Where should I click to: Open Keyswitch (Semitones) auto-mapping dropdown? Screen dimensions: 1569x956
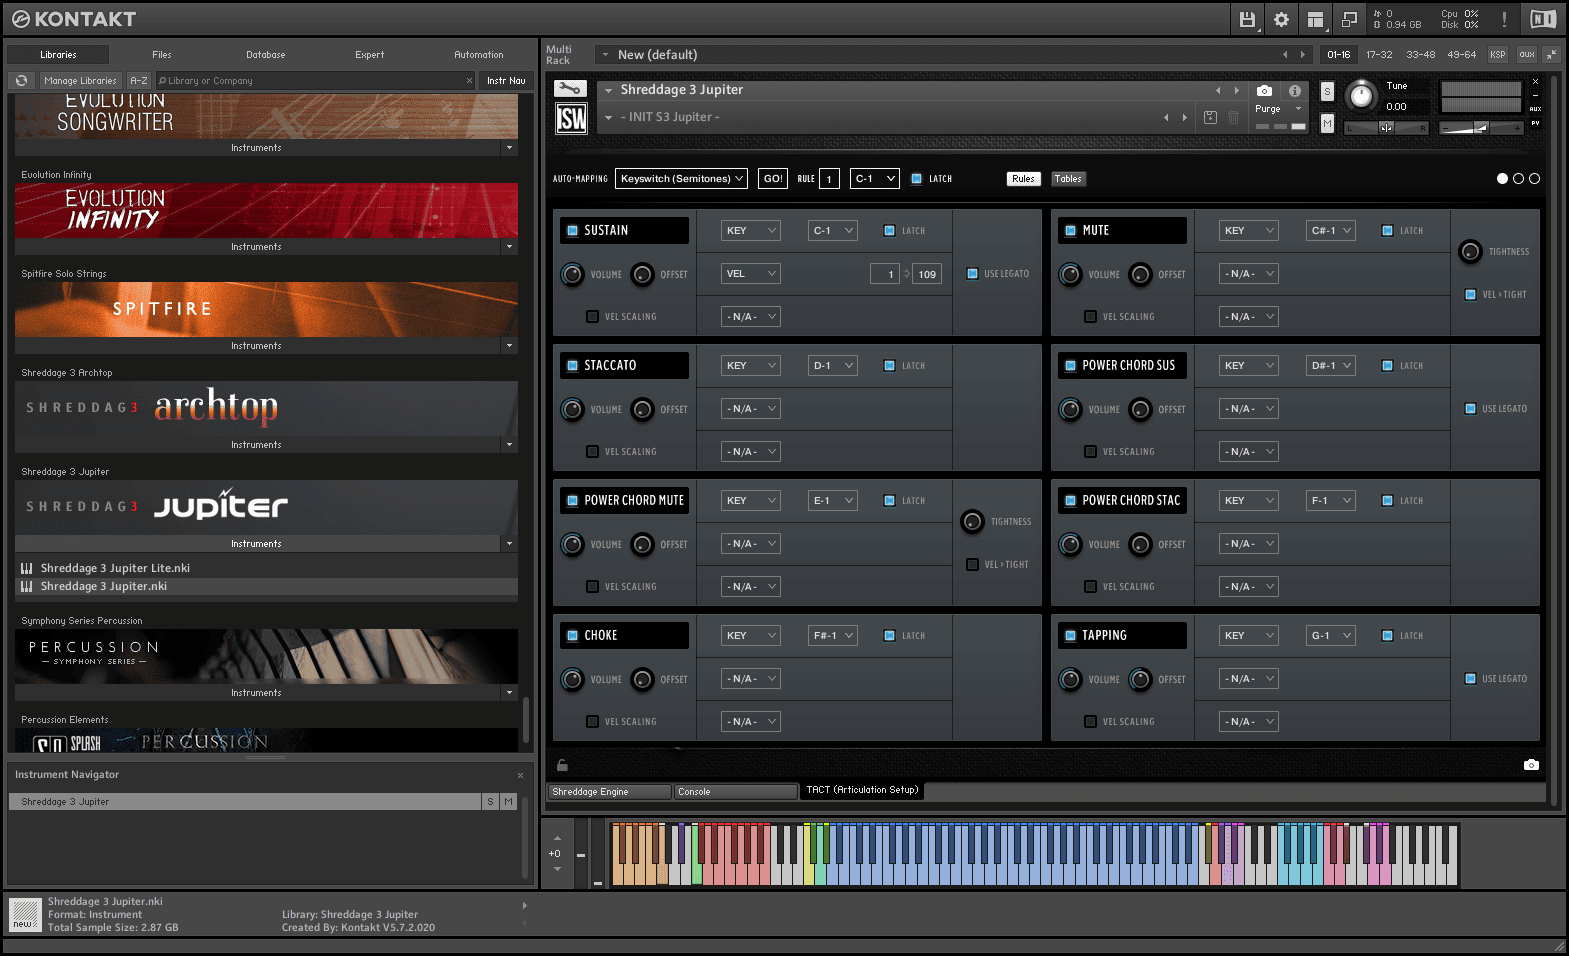pyautogui.click(x=681, y=178)
